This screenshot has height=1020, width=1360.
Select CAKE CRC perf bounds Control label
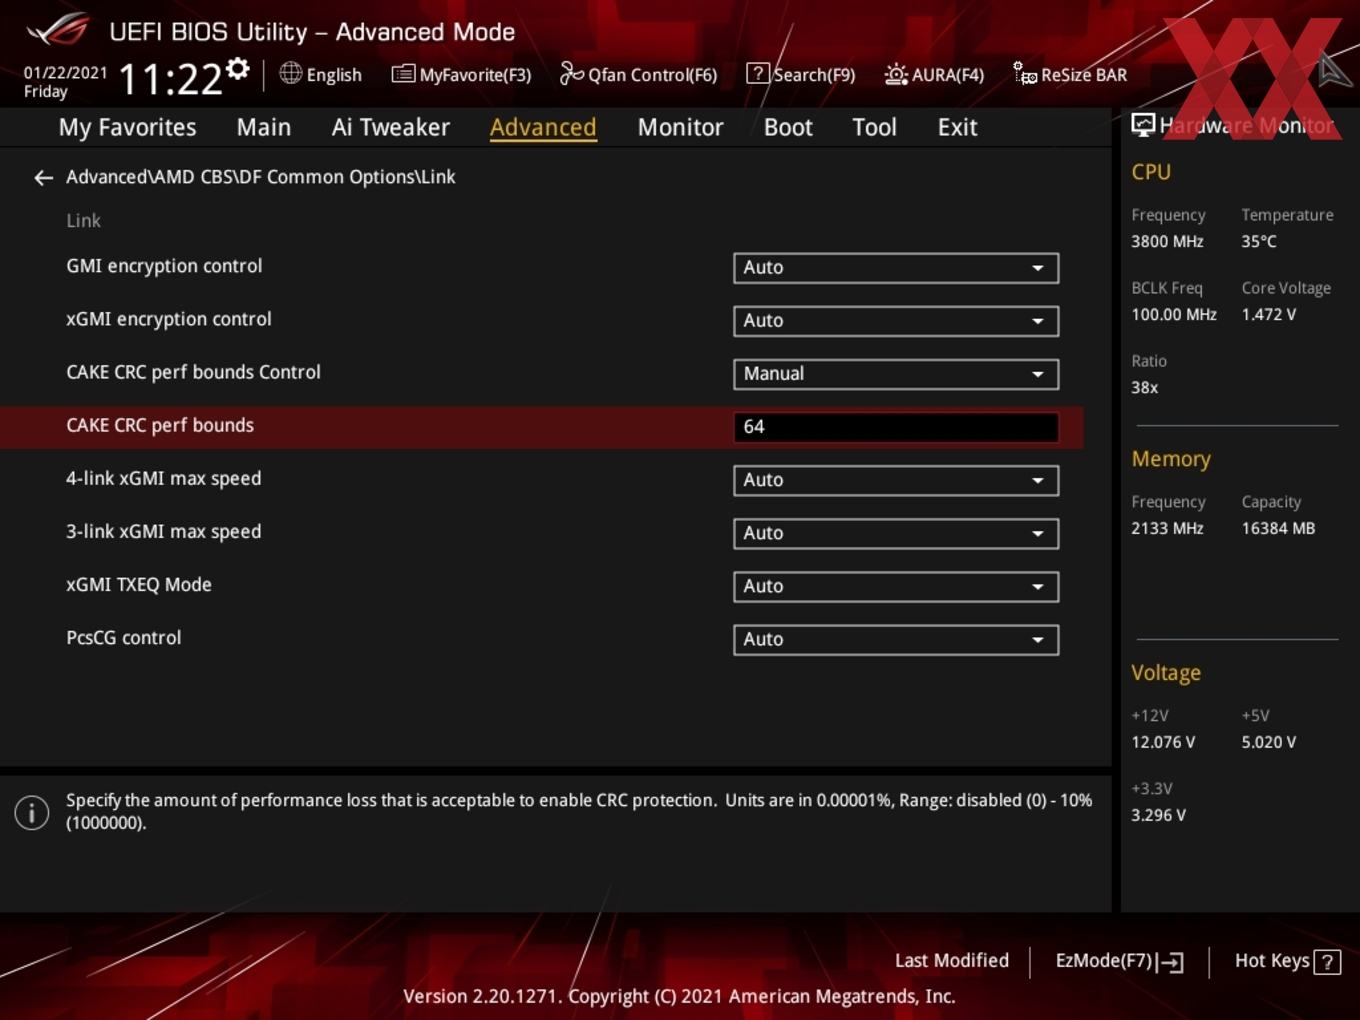coord(193,372)
